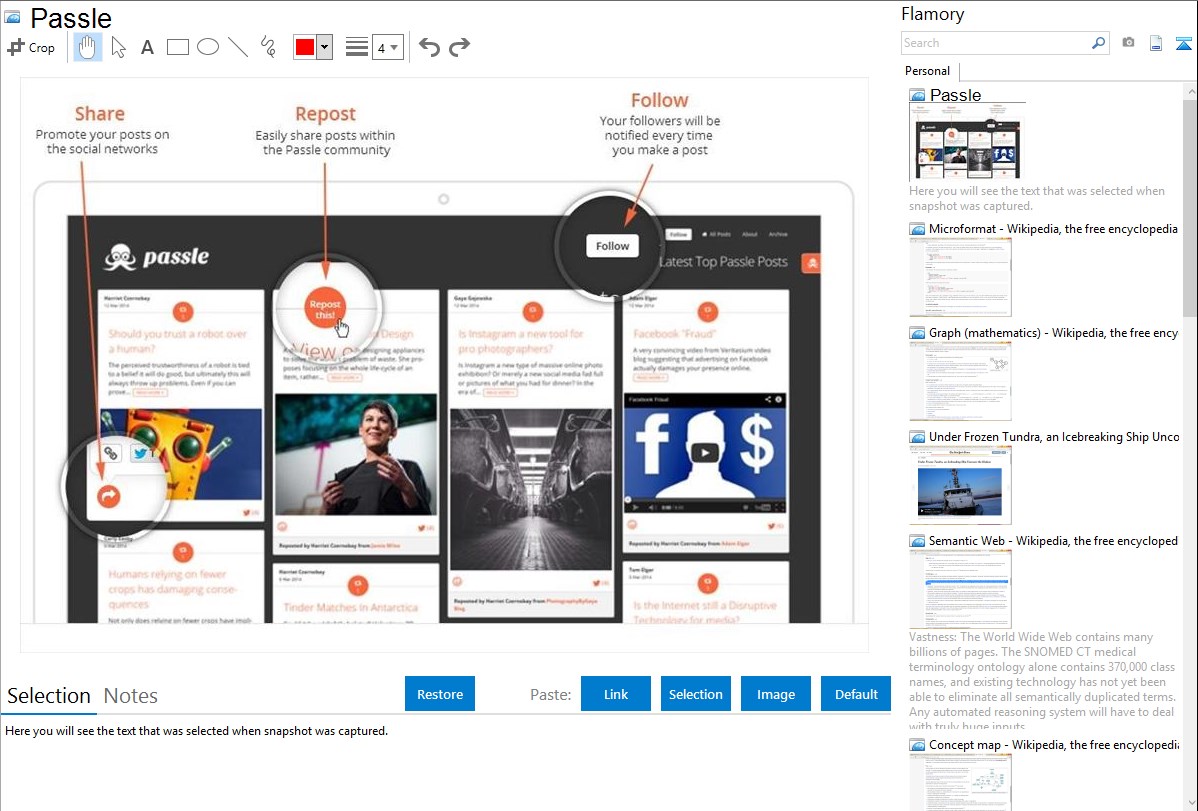Screen dimensions: 1198x811
Task: Switch to the Notes tab
Action: pos(131,696)
